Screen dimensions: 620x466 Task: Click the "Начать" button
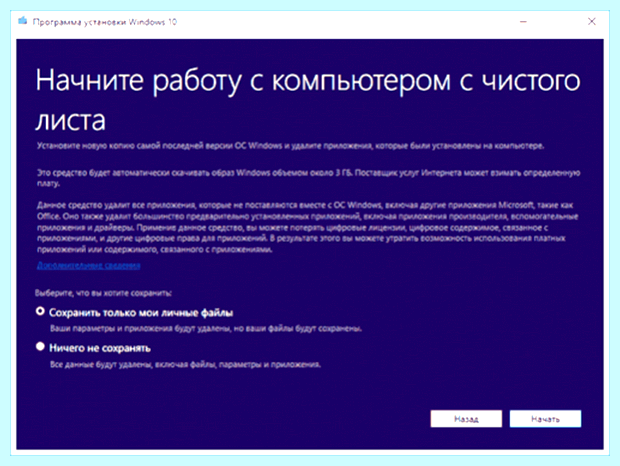coord(545,419)
